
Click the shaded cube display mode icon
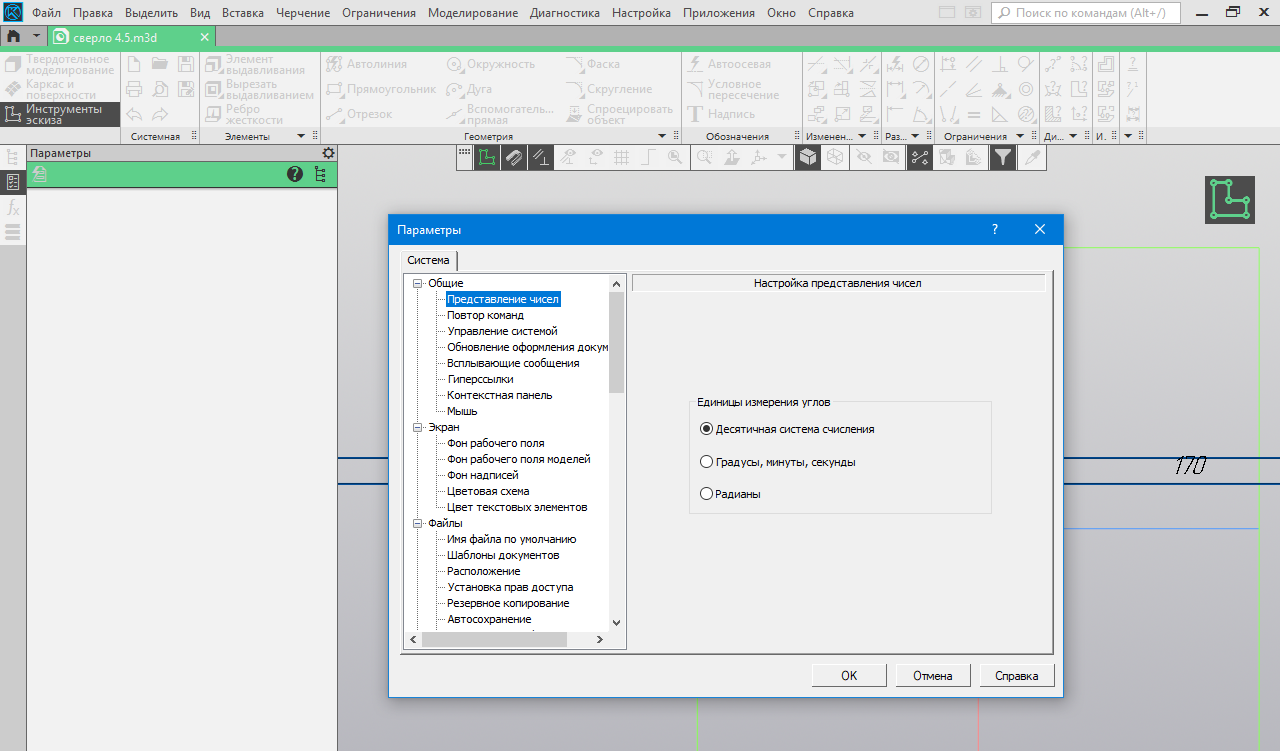point(807,157)
